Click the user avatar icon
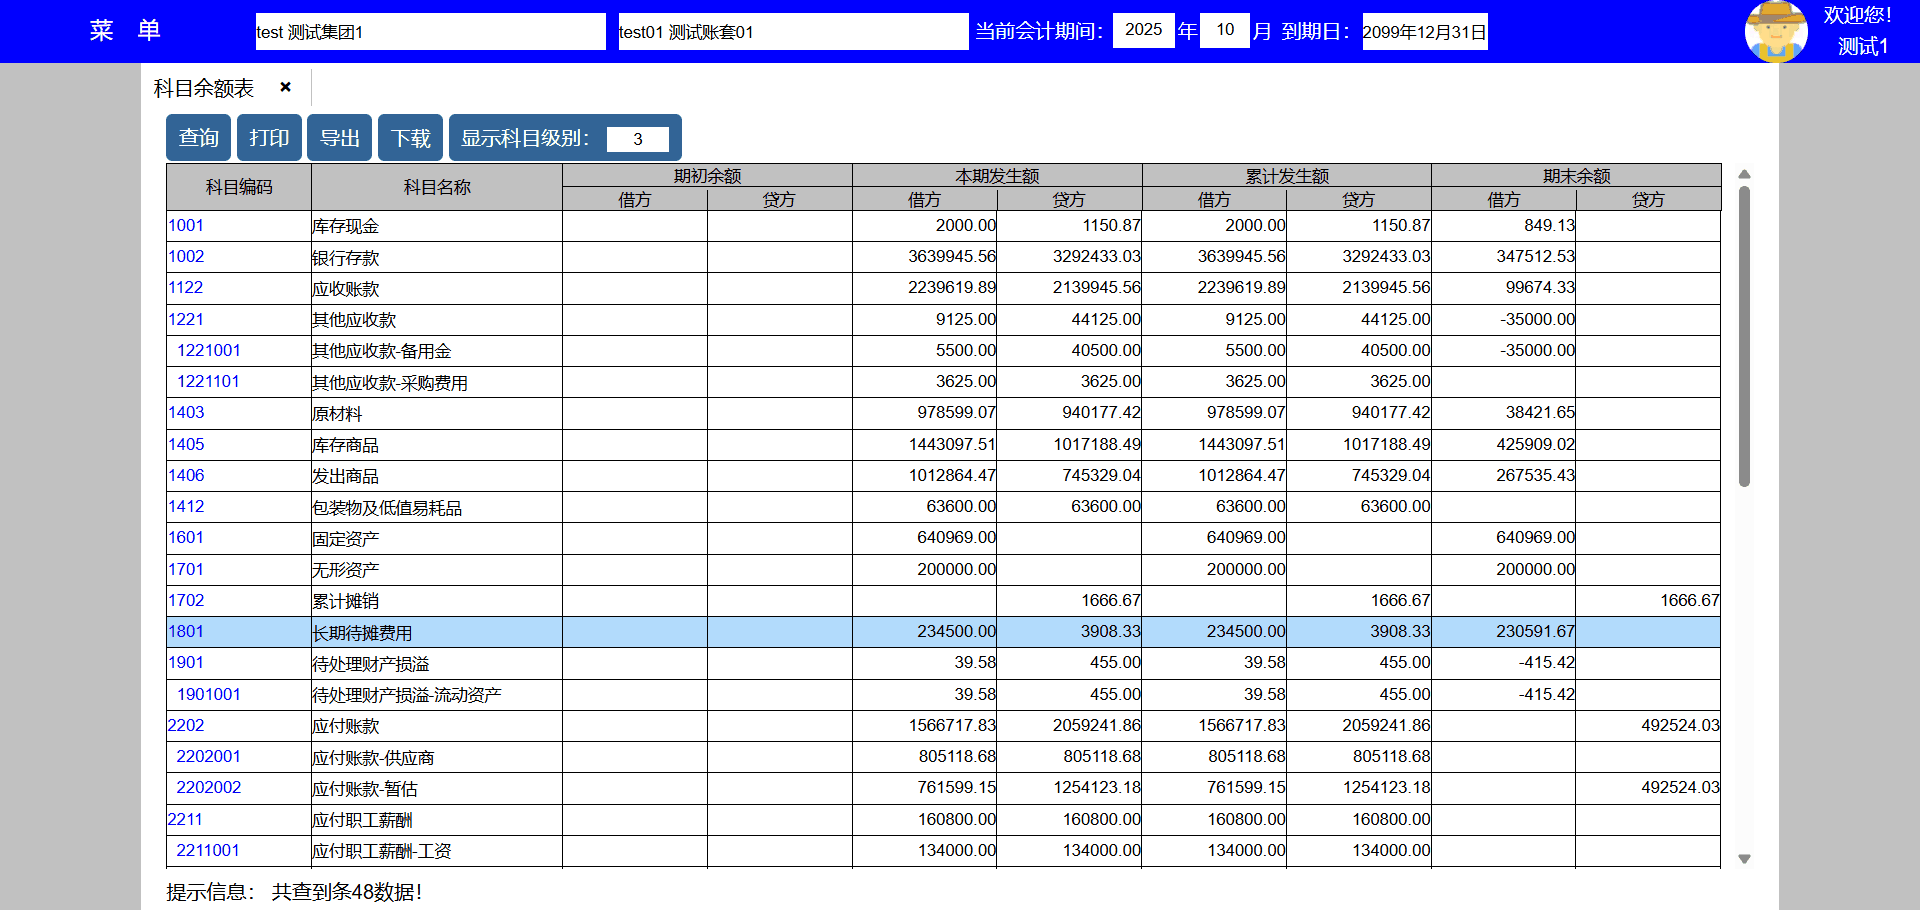This screenshot has width=1920, height=910. coord(1775,31)
